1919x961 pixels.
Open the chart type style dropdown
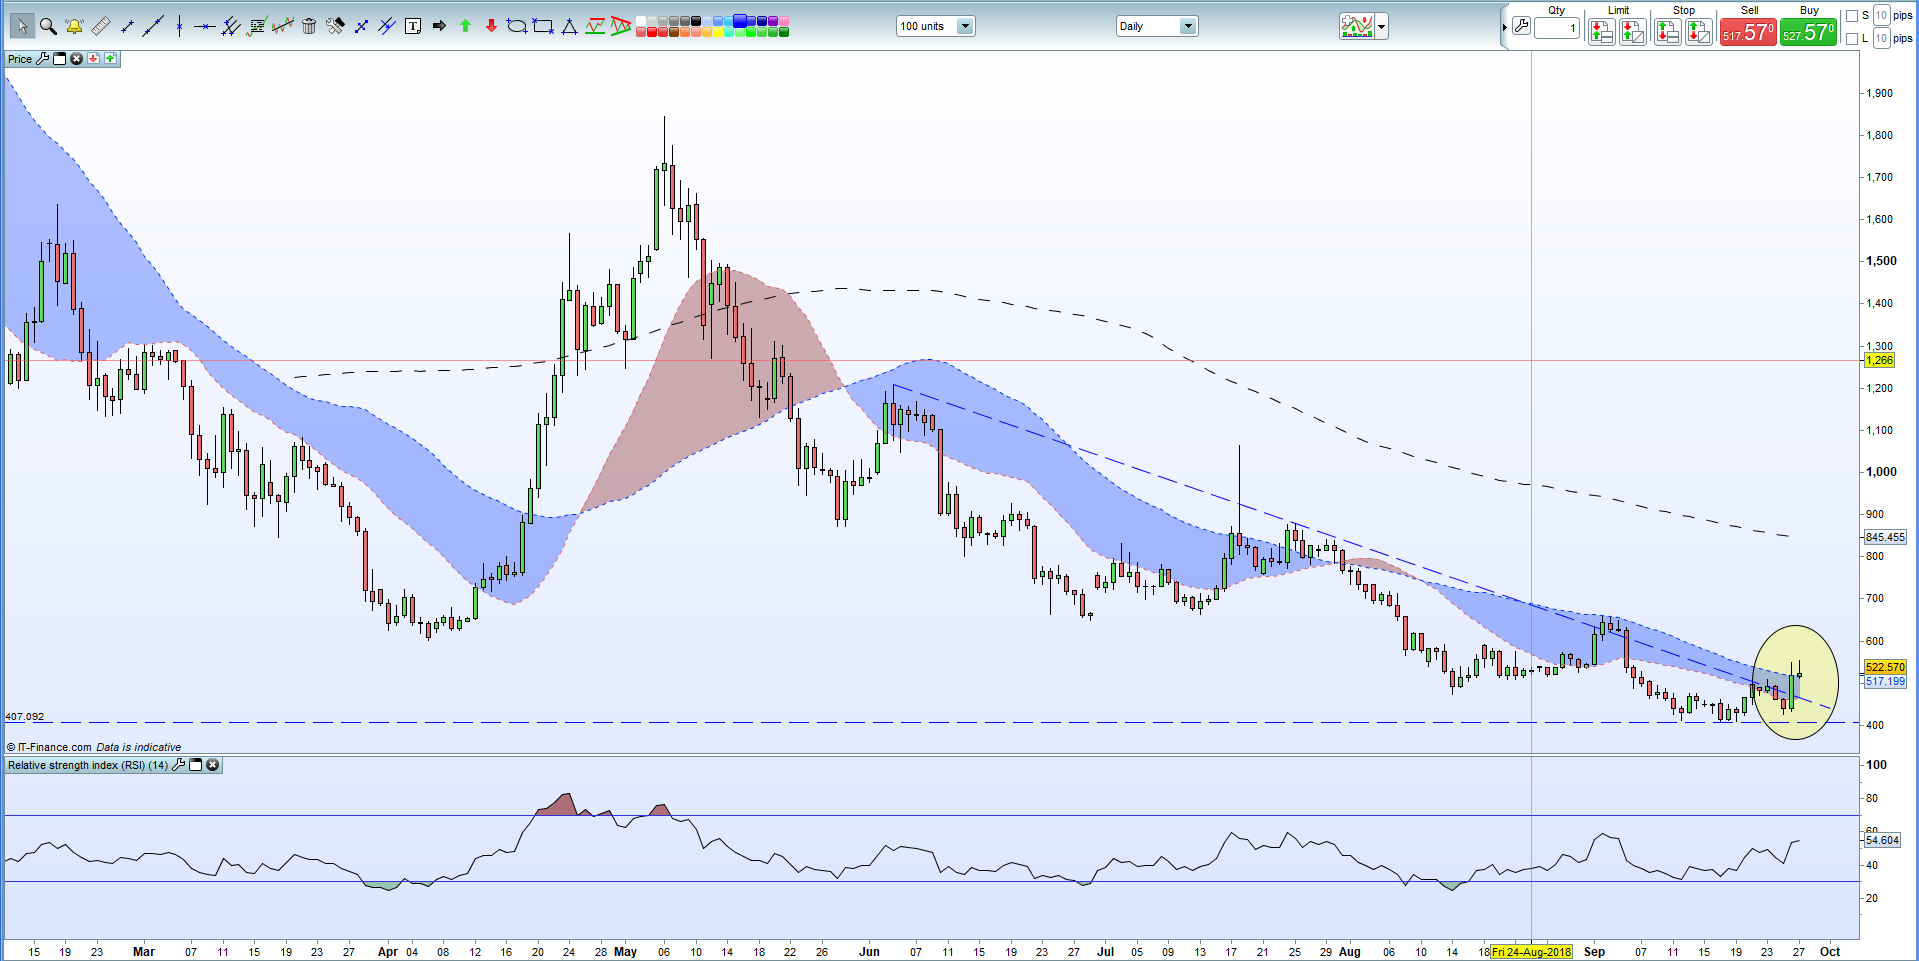click(1380, 26)
